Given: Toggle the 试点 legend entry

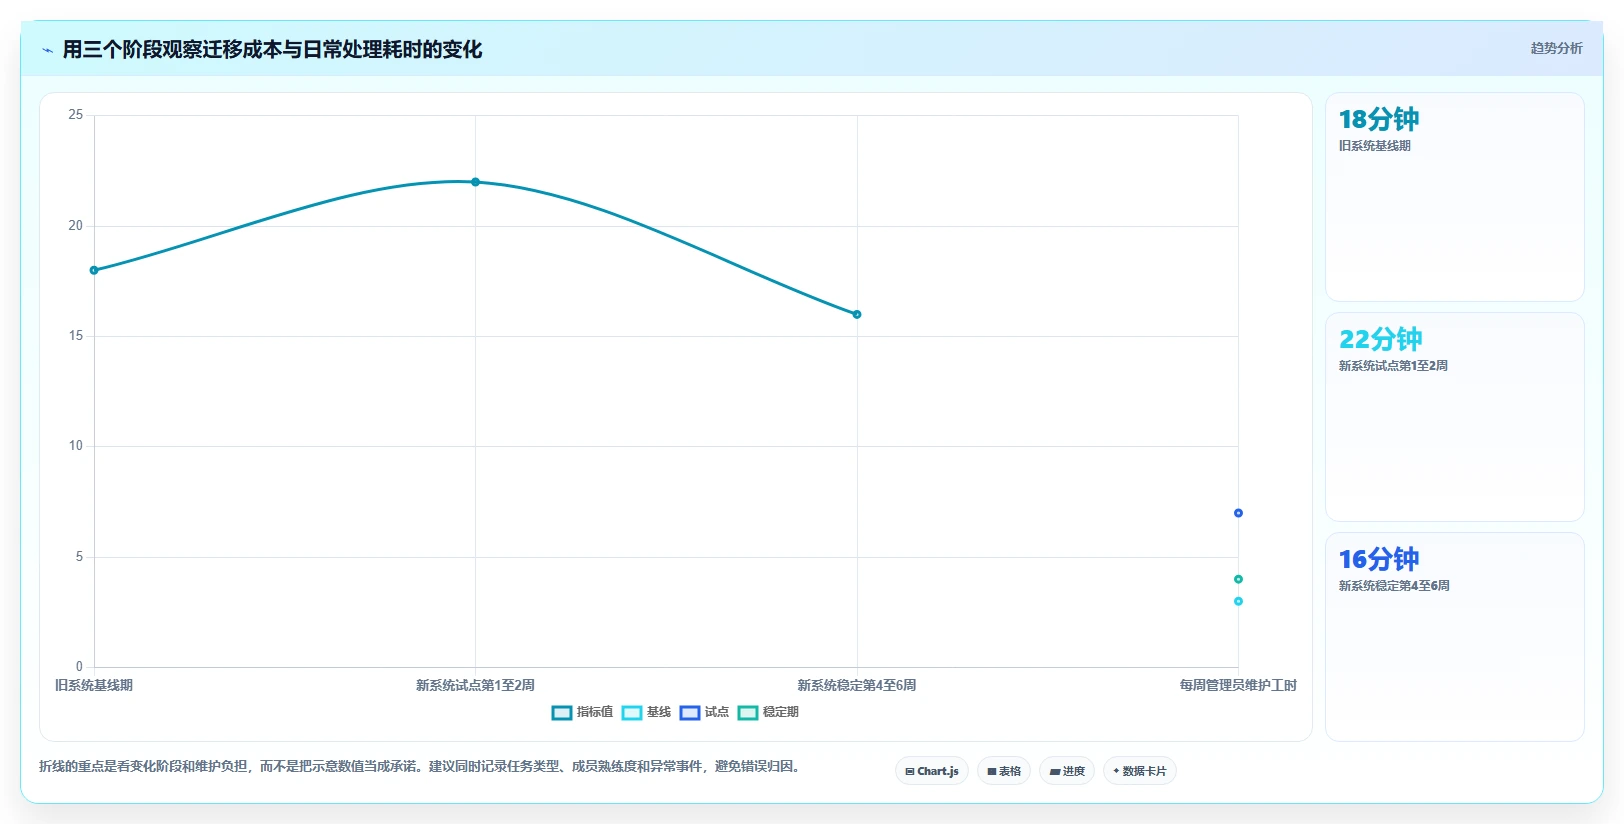Looking at the screenshot, I should click(704, 712).
